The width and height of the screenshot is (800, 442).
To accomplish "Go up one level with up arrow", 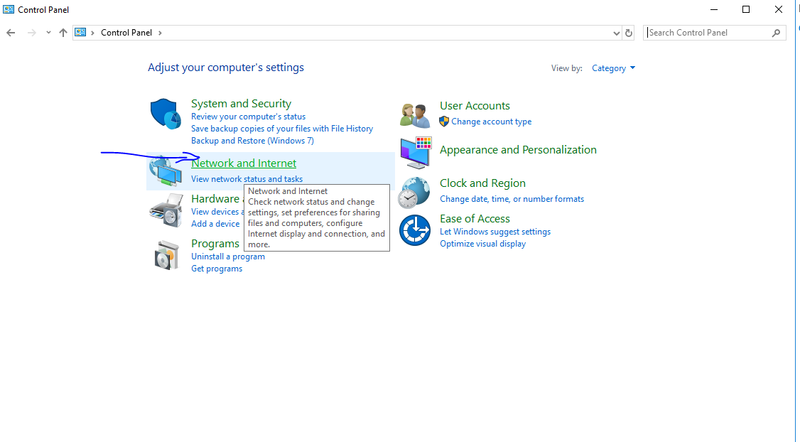I will [x=63, y=33].
